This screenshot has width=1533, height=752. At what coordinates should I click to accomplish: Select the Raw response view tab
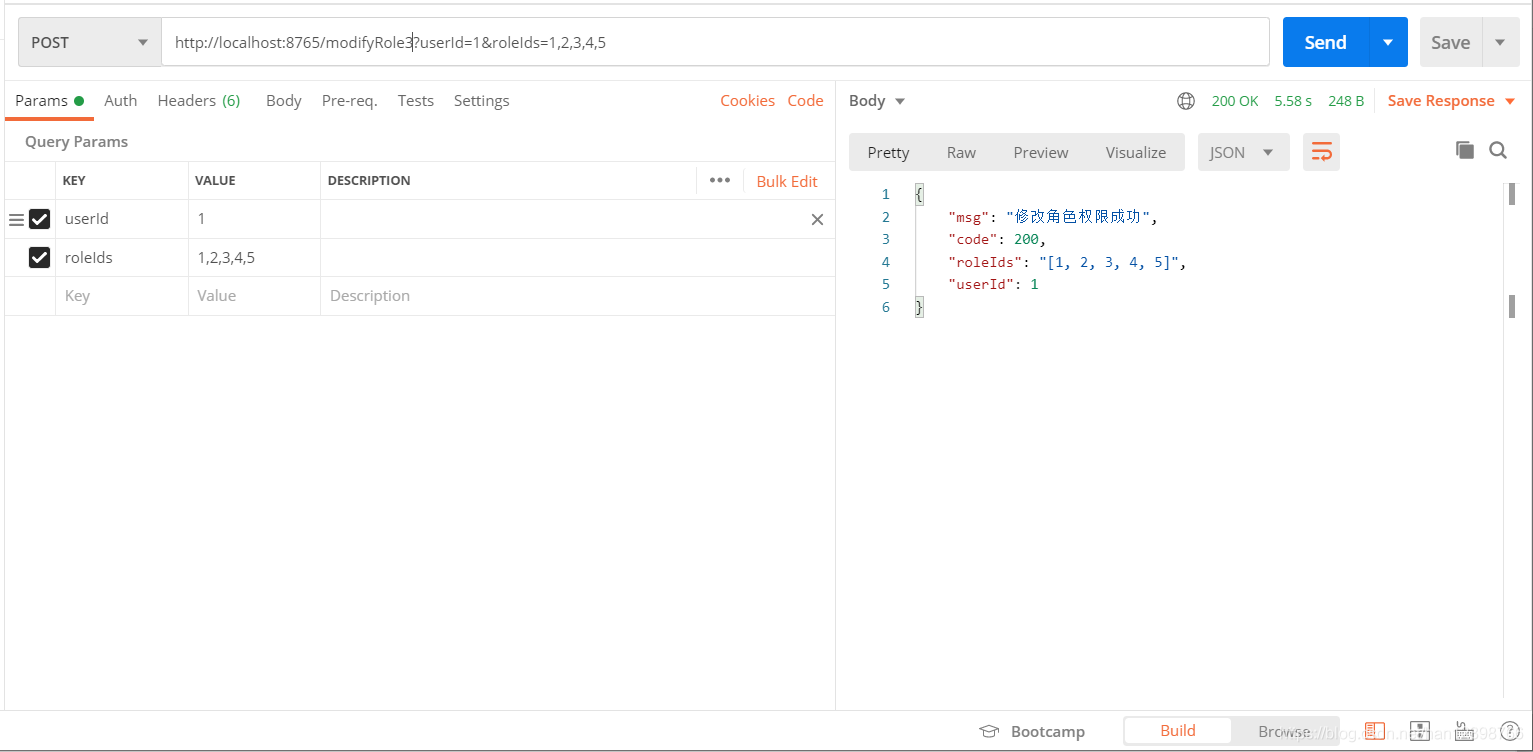(961, 153)
